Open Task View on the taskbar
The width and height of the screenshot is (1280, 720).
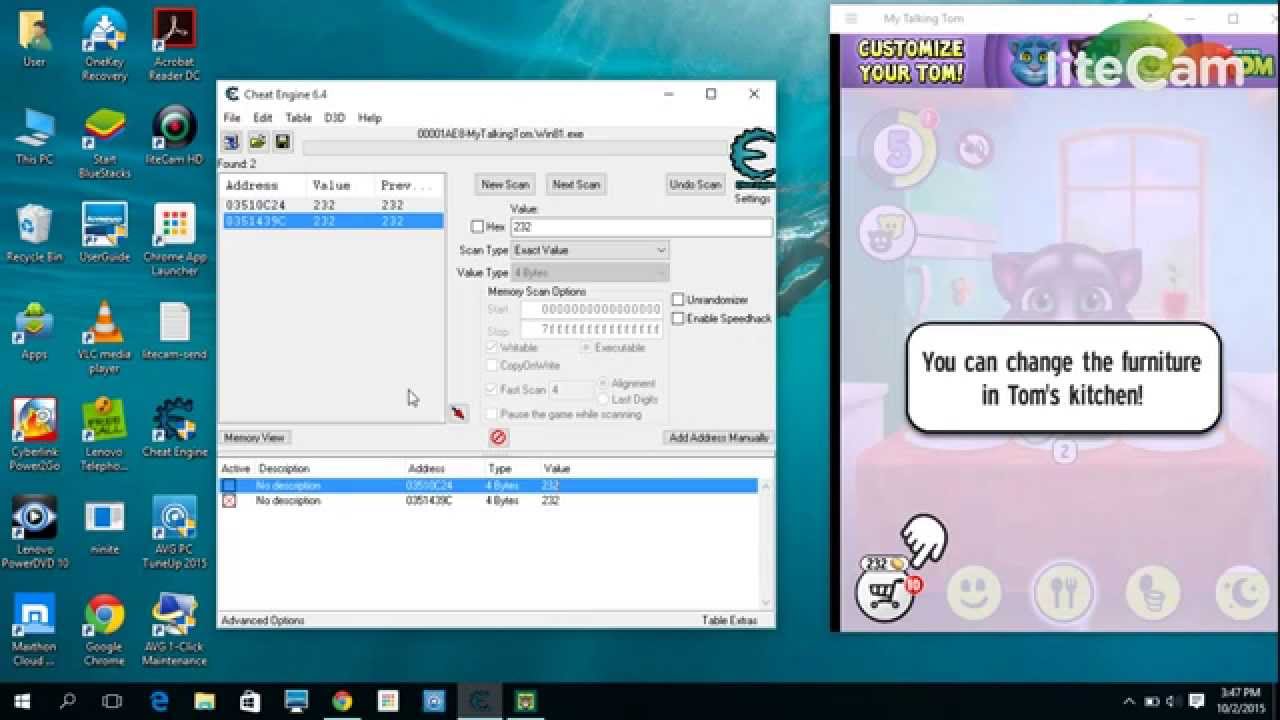(112, 701)
